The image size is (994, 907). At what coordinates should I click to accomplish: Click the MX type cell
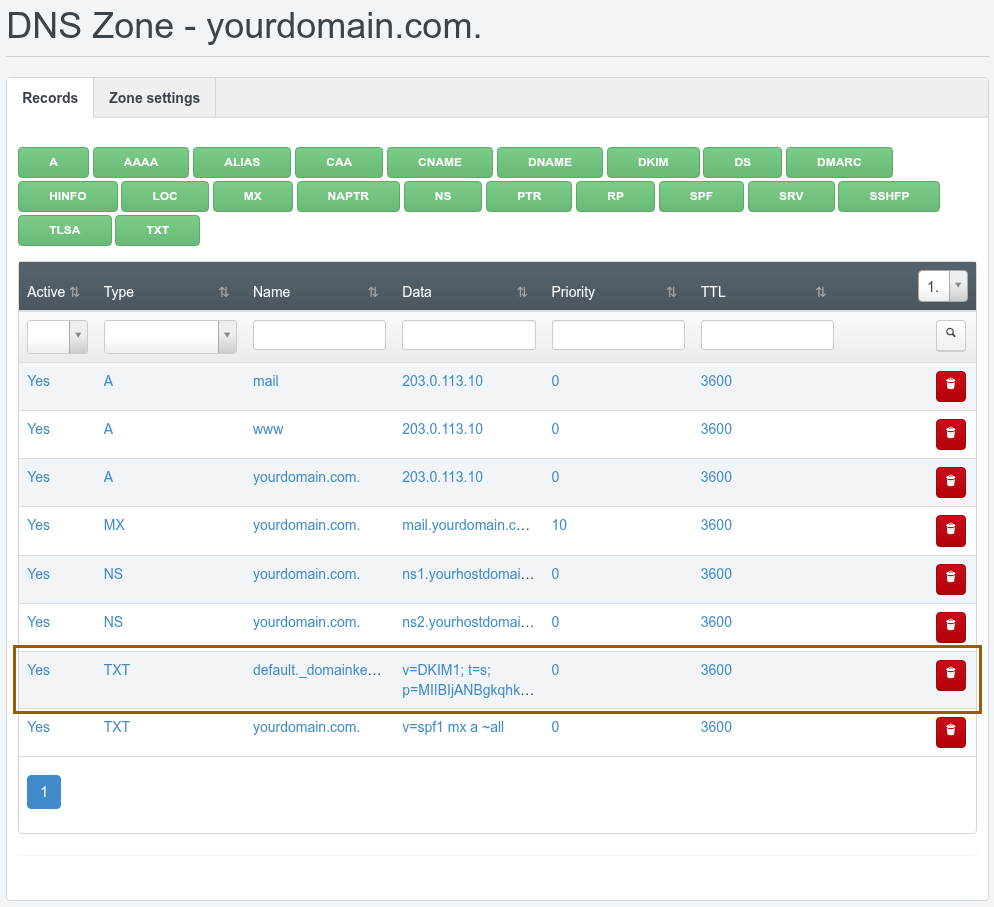(114, 525)
